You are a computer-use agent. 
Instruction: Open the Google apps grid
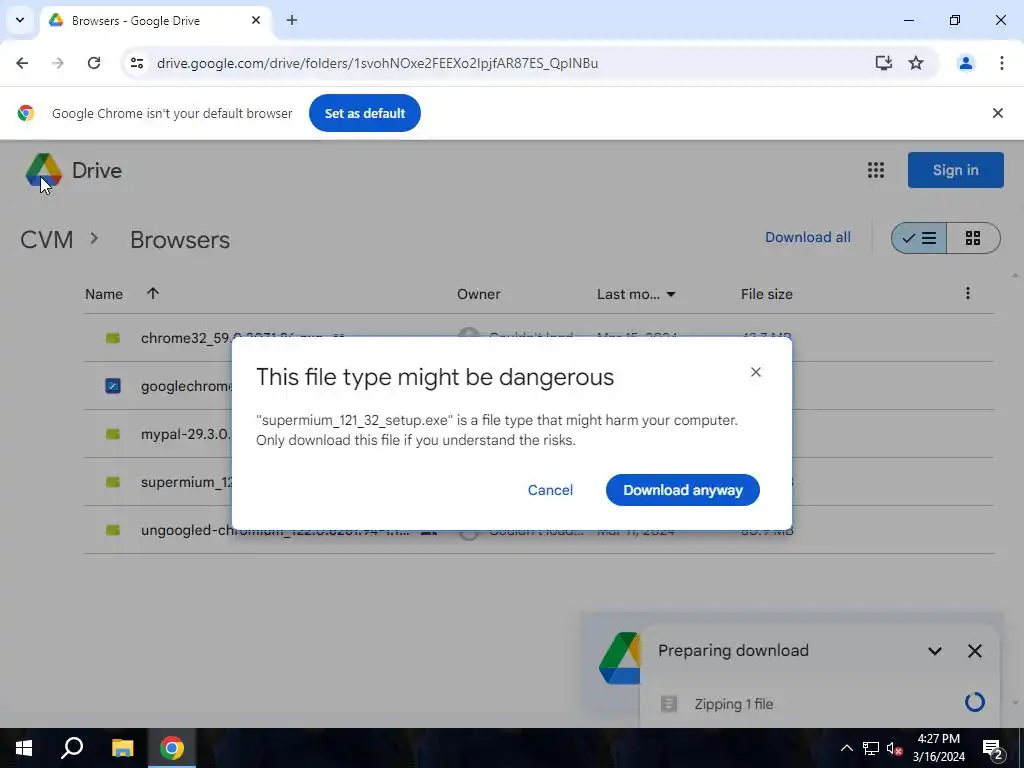(876, 170)
